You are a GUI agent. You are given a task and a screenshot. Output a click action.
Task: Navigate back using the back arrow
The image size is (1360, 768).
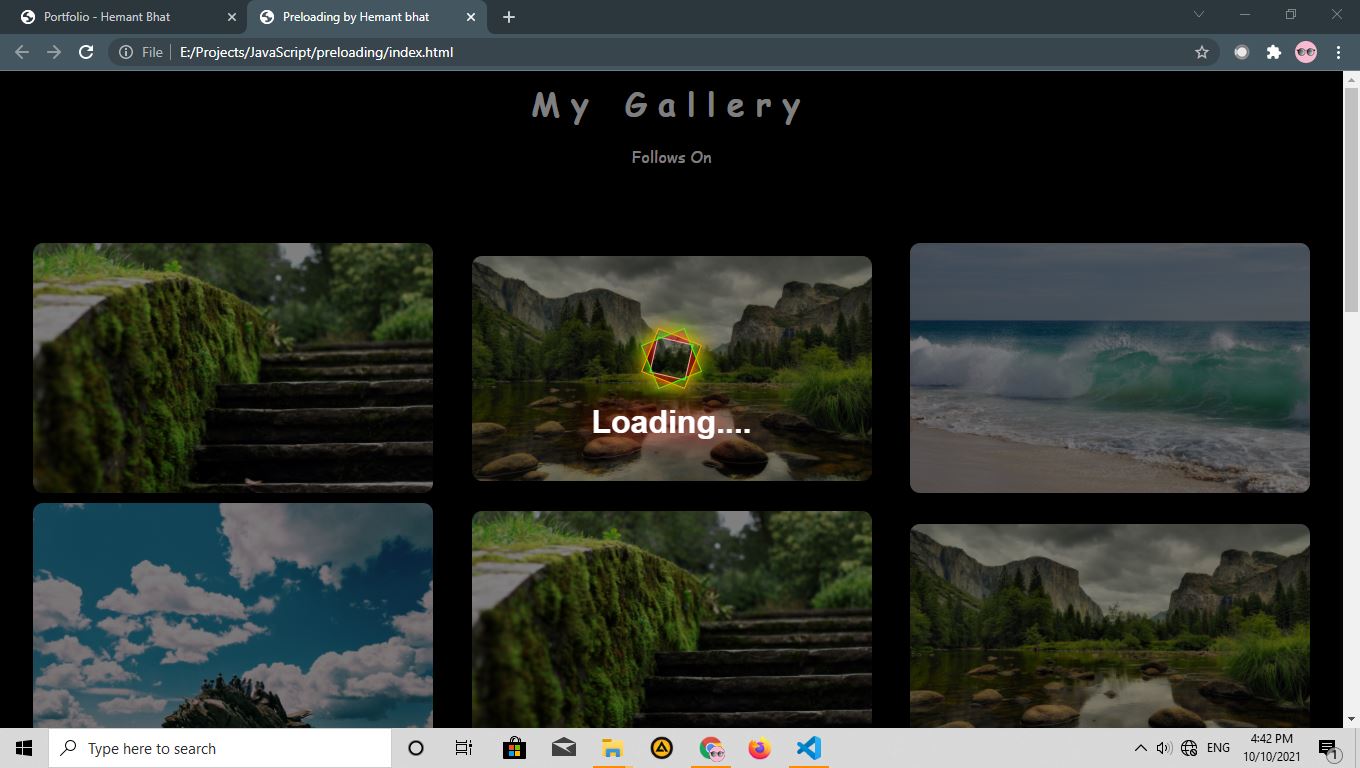[22, 52]
